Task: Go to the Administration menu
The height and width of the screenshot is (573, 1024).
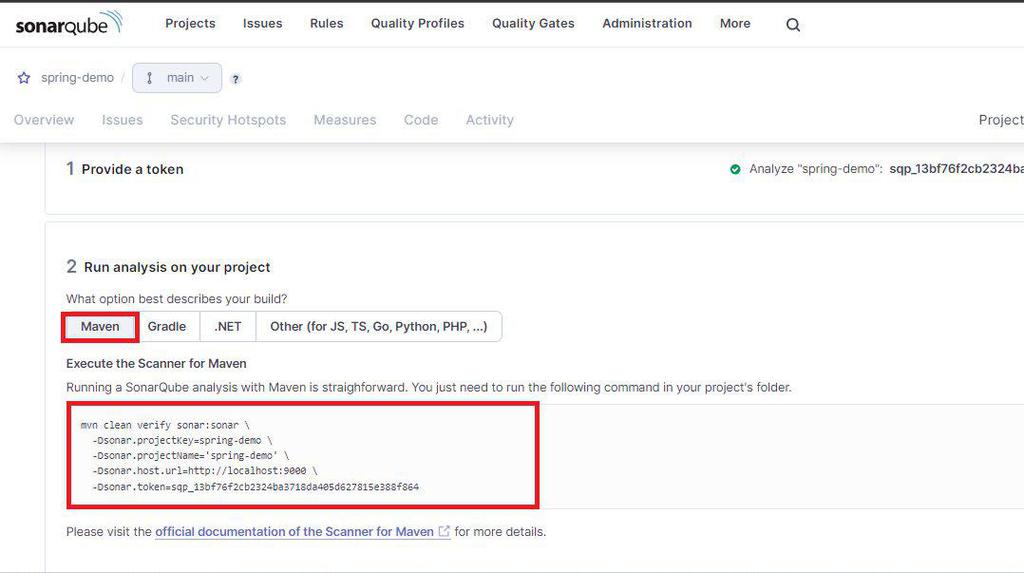Action: (647, 24)
